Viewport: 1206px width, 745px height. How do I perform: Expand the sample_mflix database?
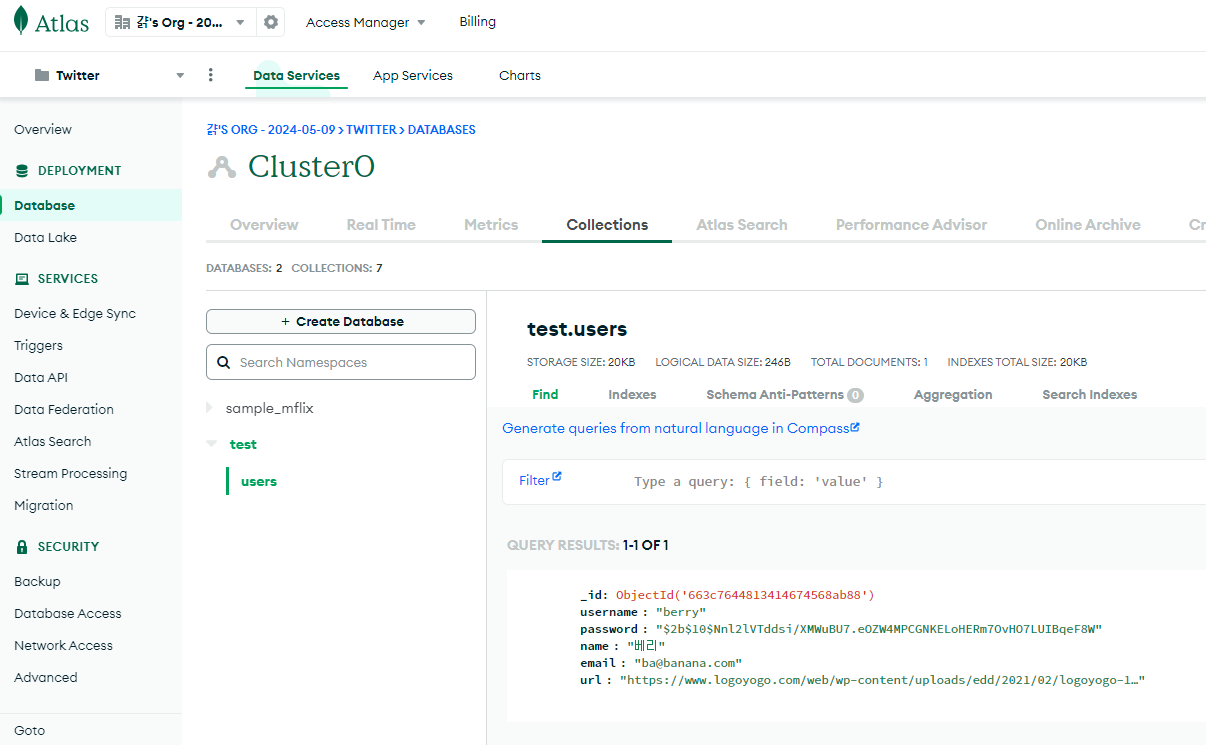tap(210, 408)
